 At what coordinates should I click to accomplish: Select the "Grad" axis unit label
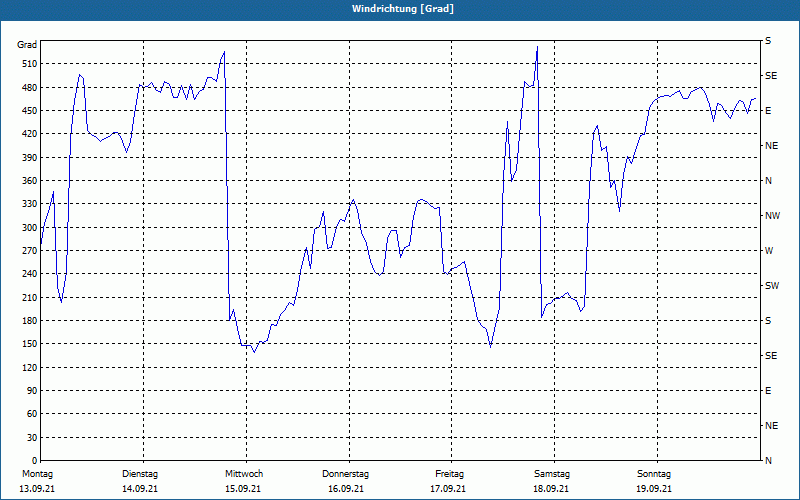(x=27, y=45)
